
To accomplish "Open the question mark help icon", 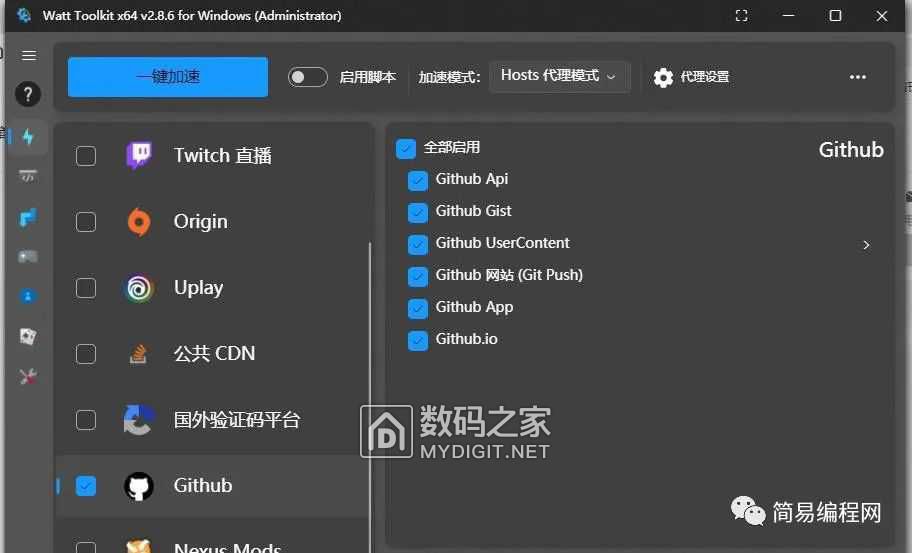I will [x=28, y=94].
